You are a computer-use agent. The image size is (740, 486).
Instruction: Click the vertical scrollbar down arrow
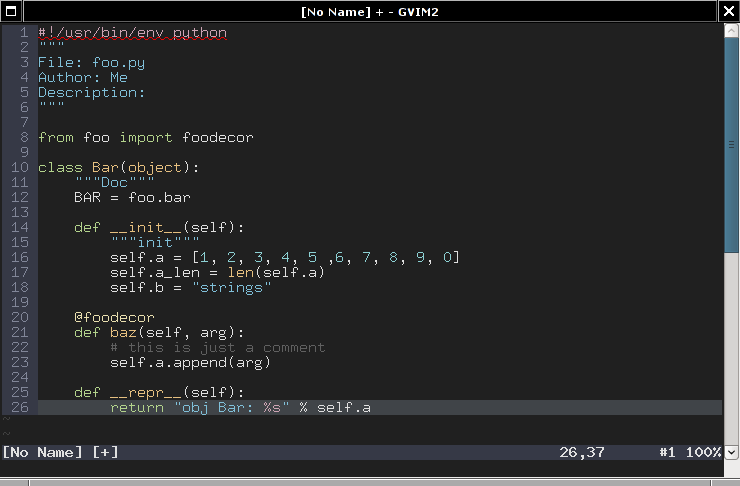pos(731,452)
